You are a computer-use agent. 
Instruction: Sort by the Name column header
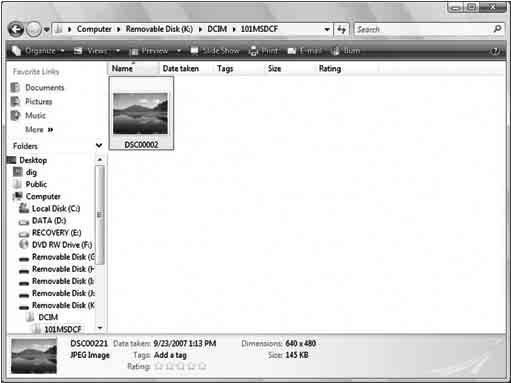(x=133, y=69)
